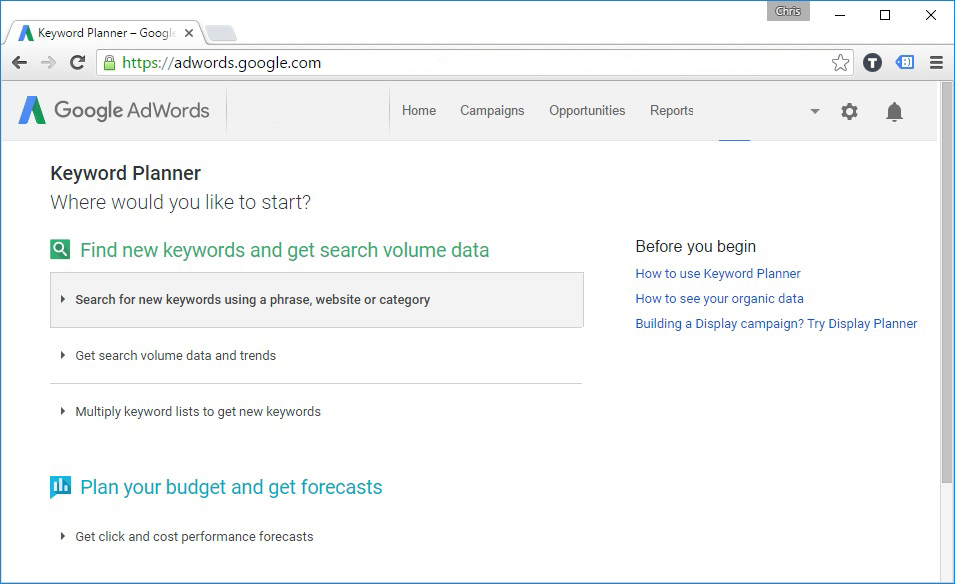Click Find new keywords heading
This screenshot has height=584, width=955.
[x=284, y=250]
